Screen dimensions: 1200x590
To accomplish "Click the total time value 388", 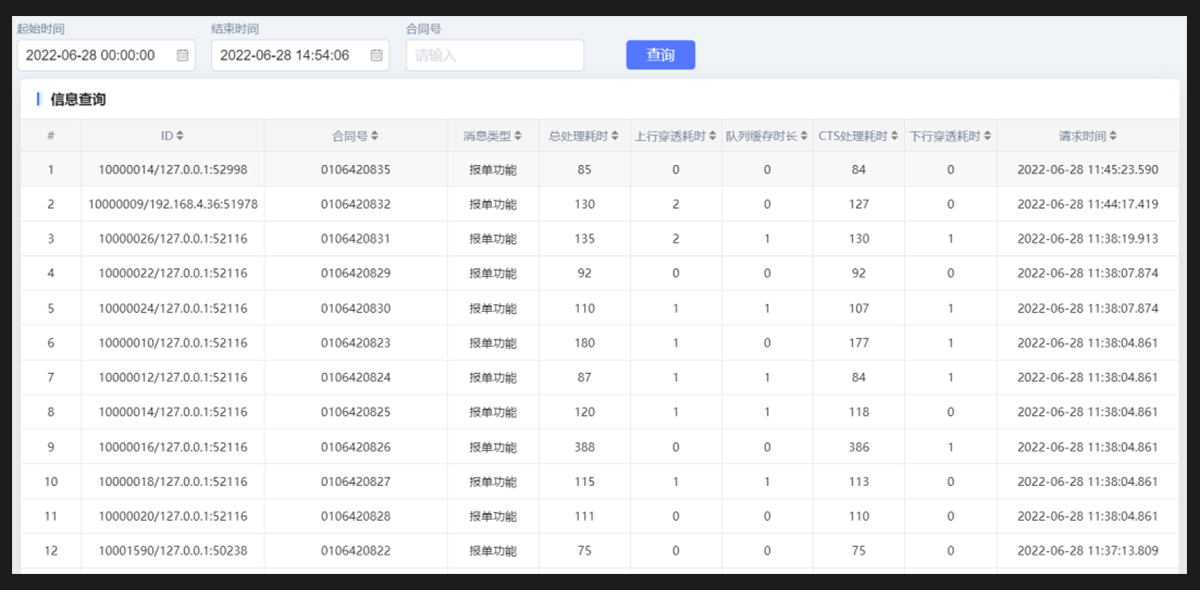I will (585, 447).
